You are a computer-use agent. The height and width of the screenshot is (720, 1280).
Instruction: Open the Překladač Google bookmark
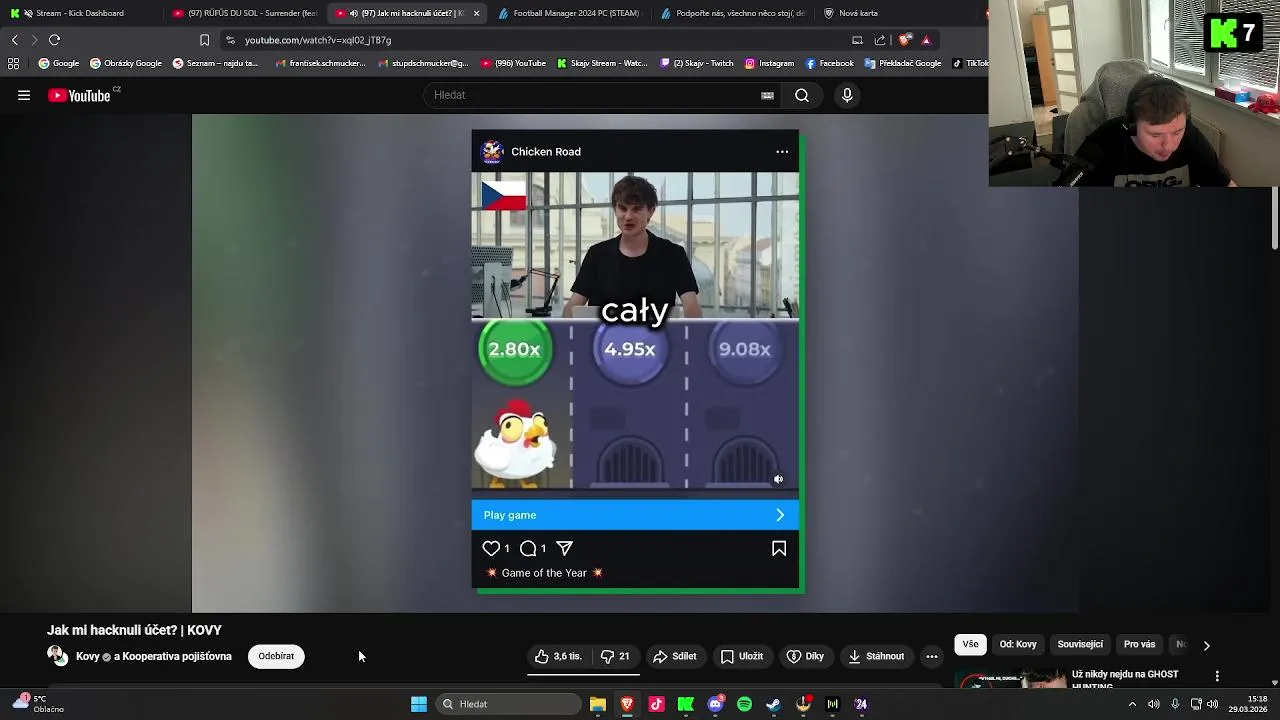[903, 63]
